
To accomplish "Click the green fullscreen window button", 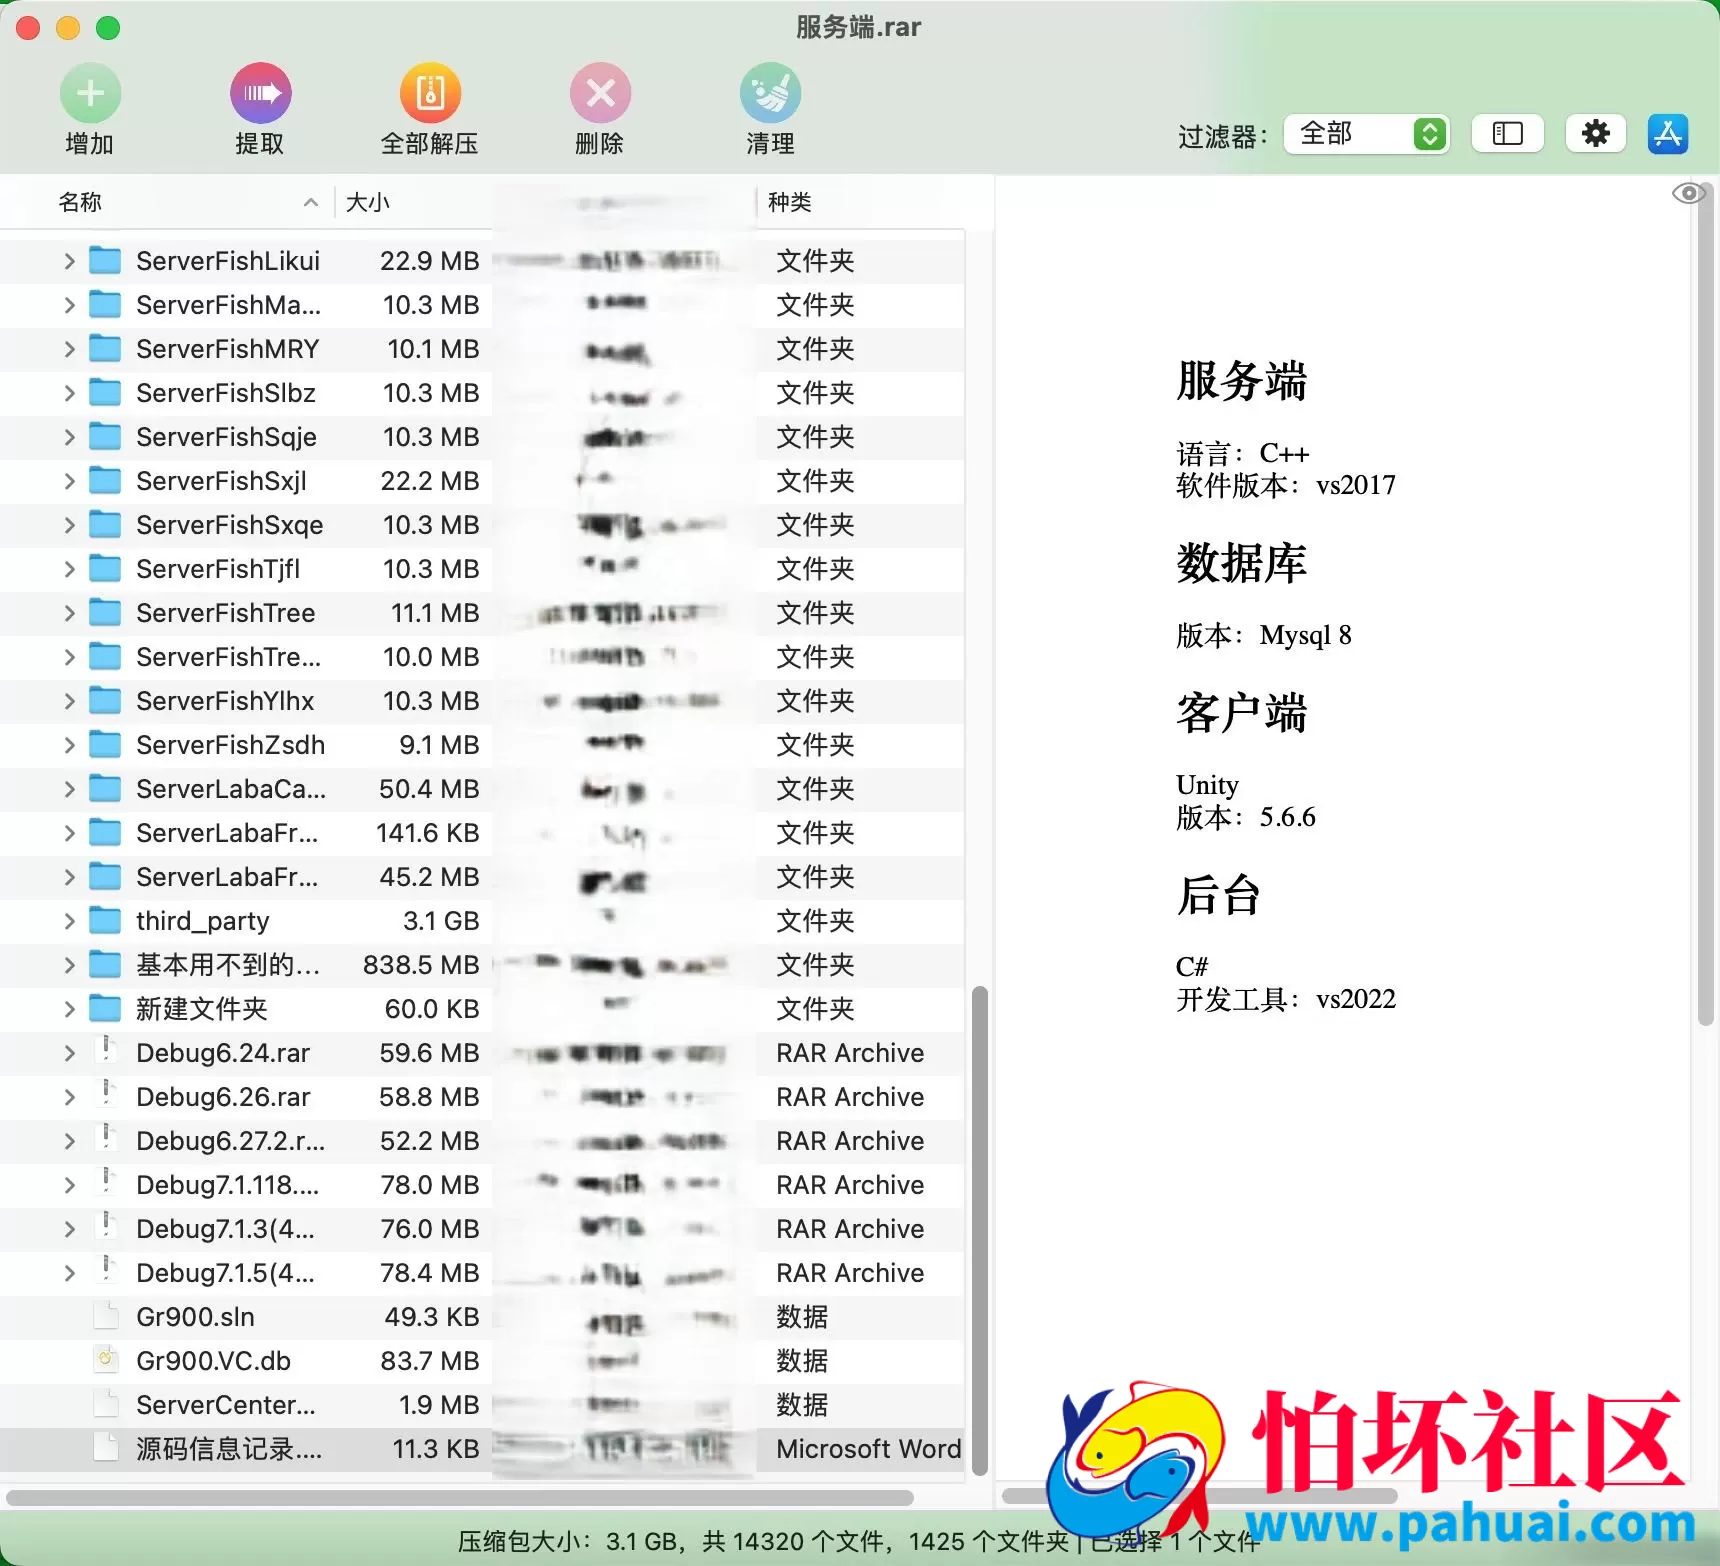I will click(108, 28).
